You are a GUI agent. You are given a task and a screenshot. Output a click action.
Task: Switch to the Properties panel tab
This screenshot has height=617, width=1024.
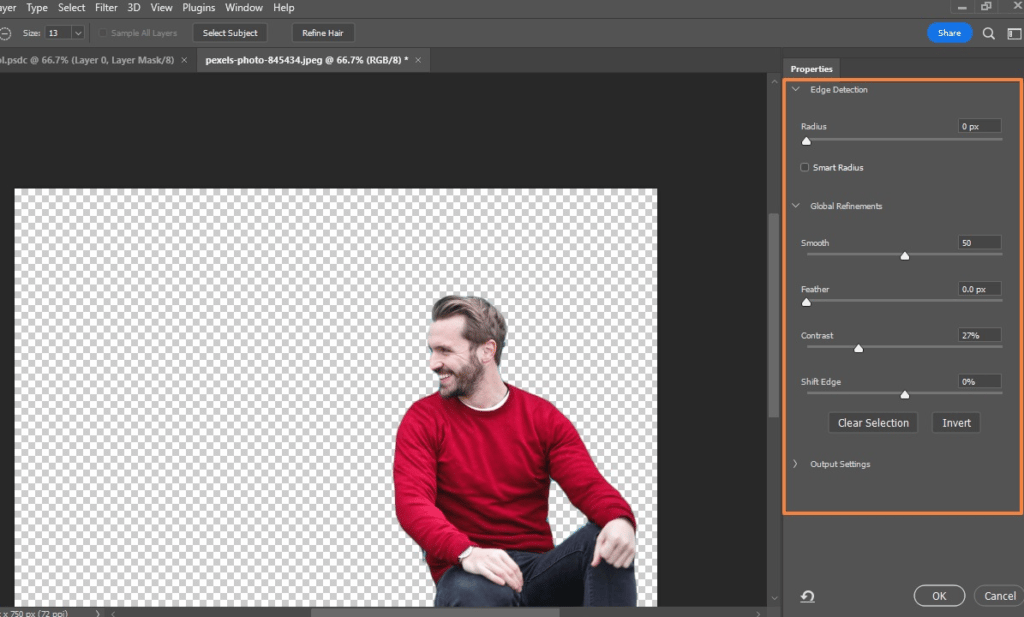pyautogui.click(x=811, y=69)
